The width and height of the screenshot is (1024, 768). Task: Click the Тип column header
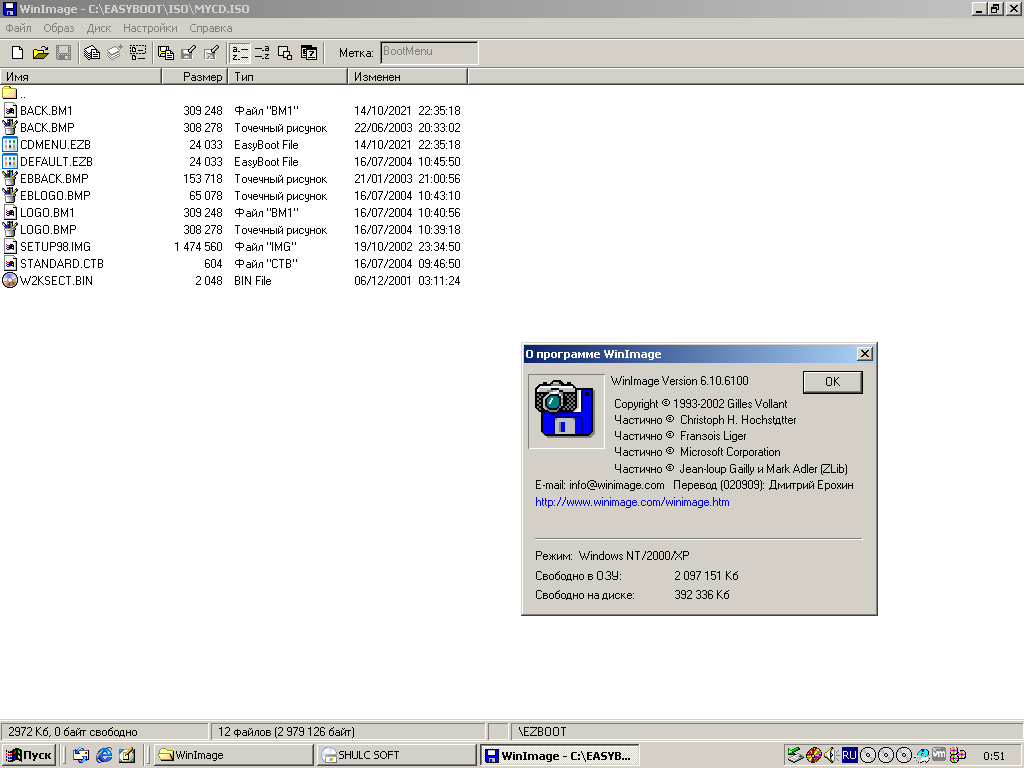point(287,76)
